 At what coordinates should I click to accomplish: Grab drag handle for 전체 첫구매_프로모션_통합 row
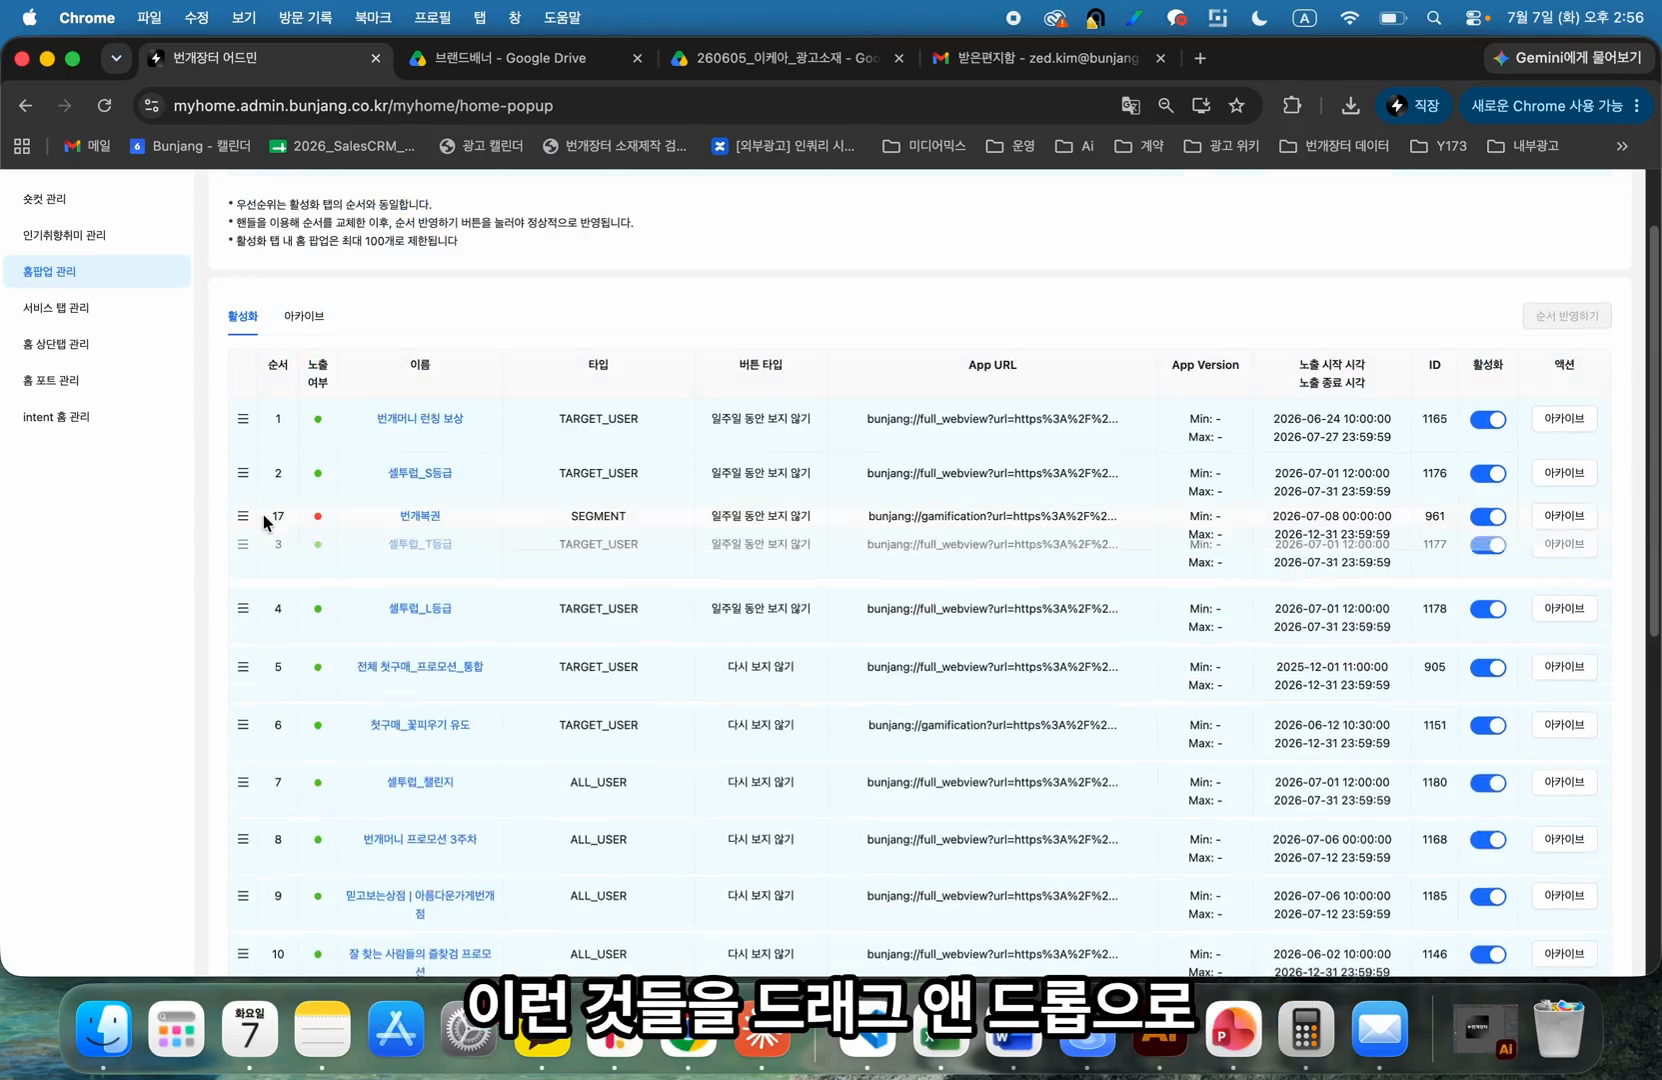coord(243,667)
